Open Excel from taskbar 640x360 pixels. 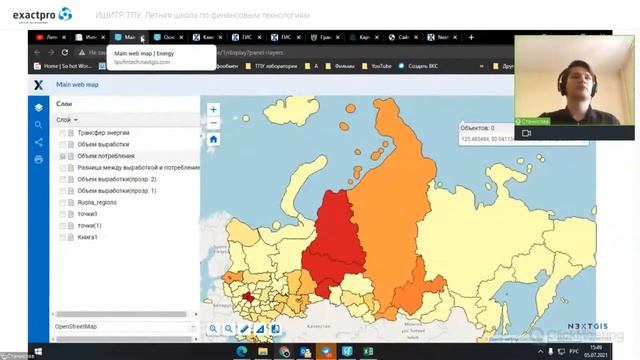(x=368, y=351)
